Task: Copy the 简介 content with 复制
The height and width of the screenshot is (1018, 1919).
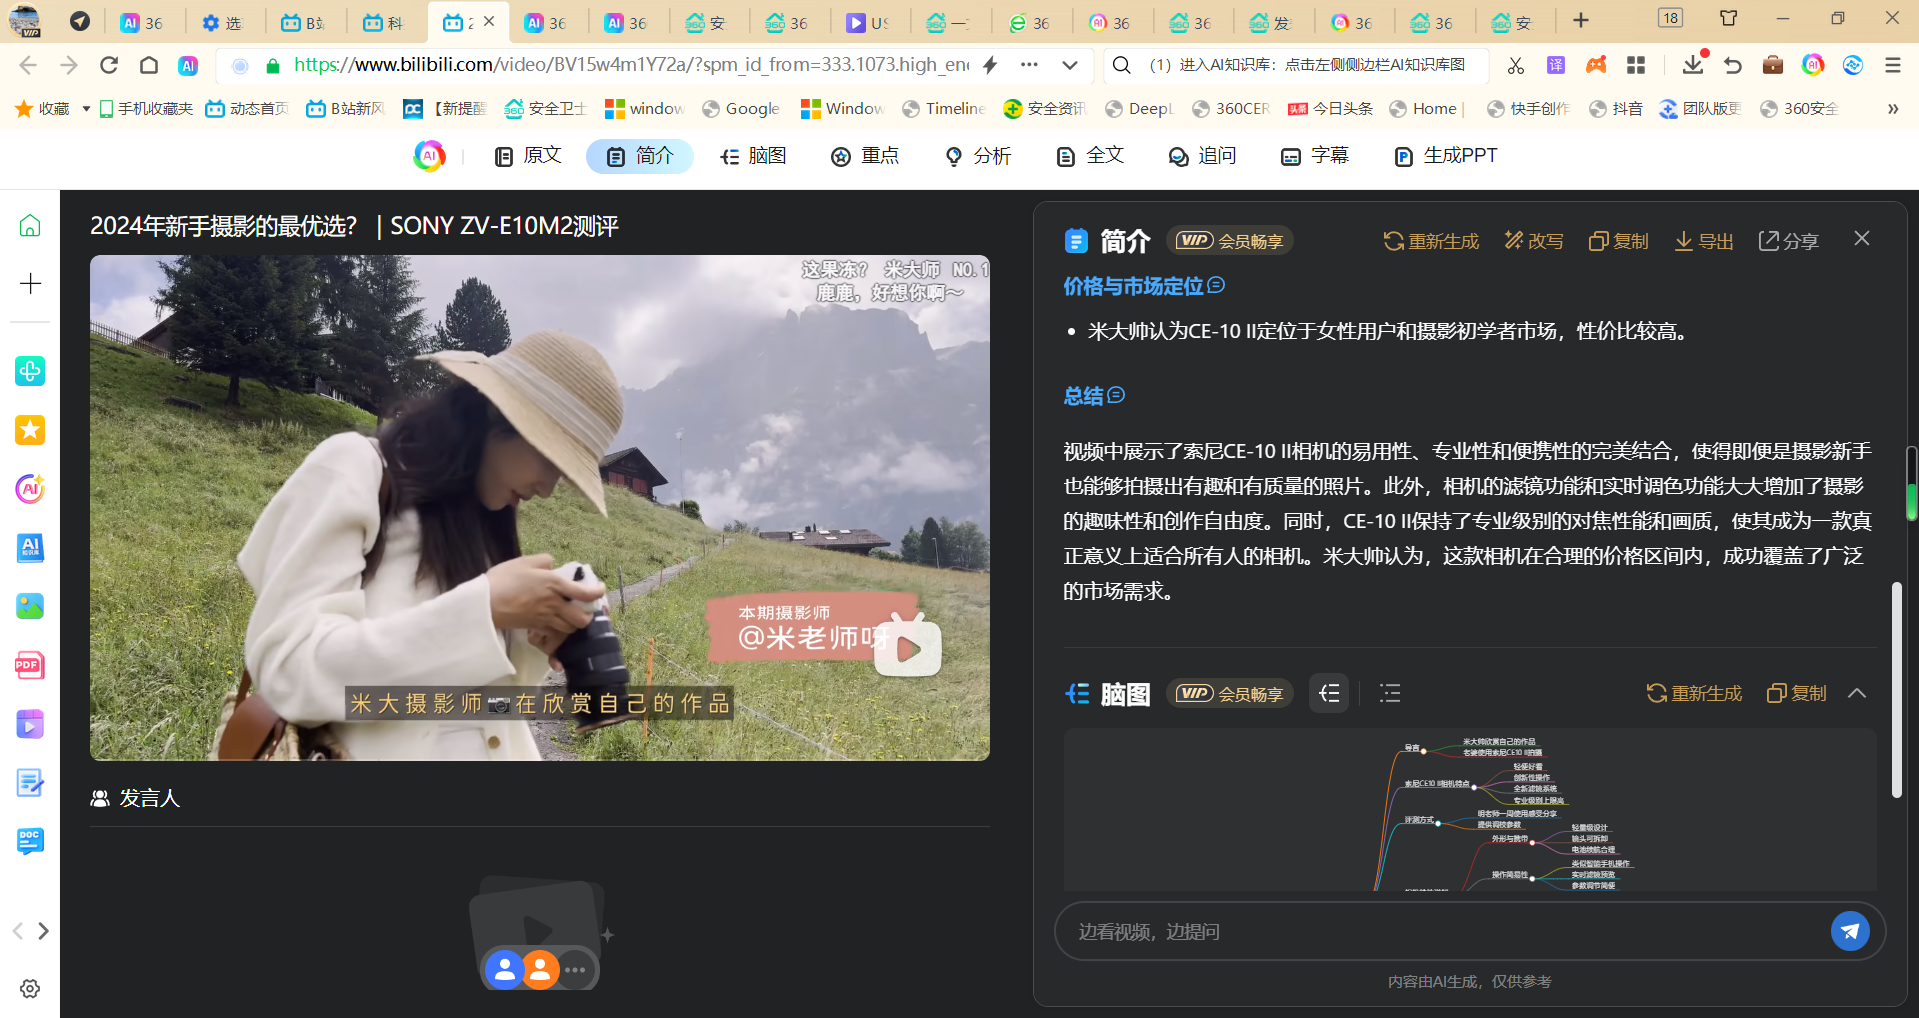Action: pyautogui.click(x=1618, y=241)
